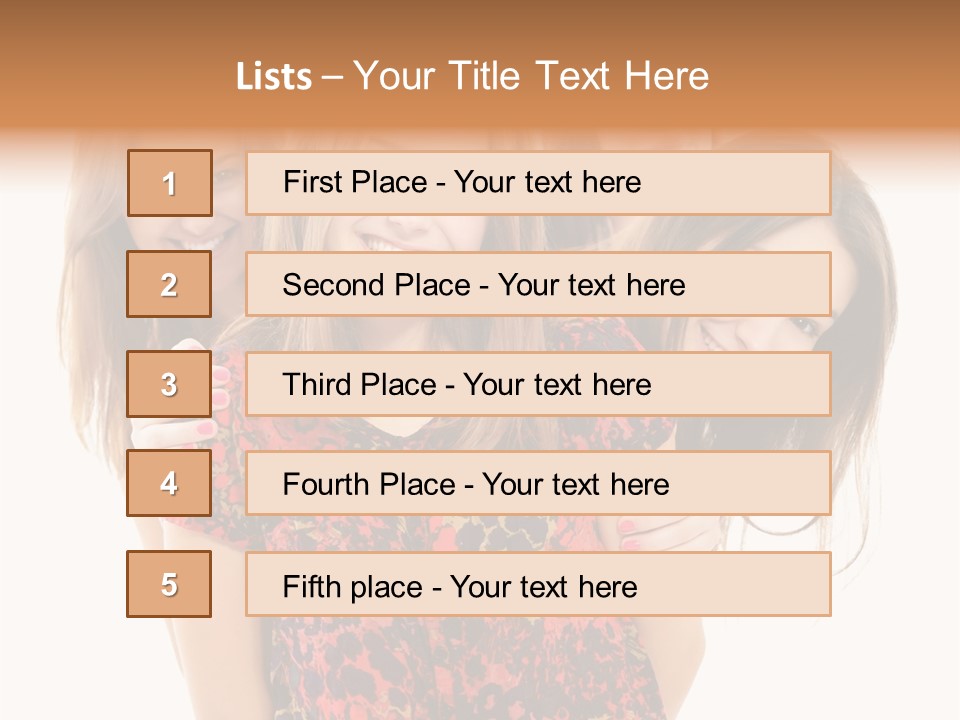Click the number 3 box

169,384
